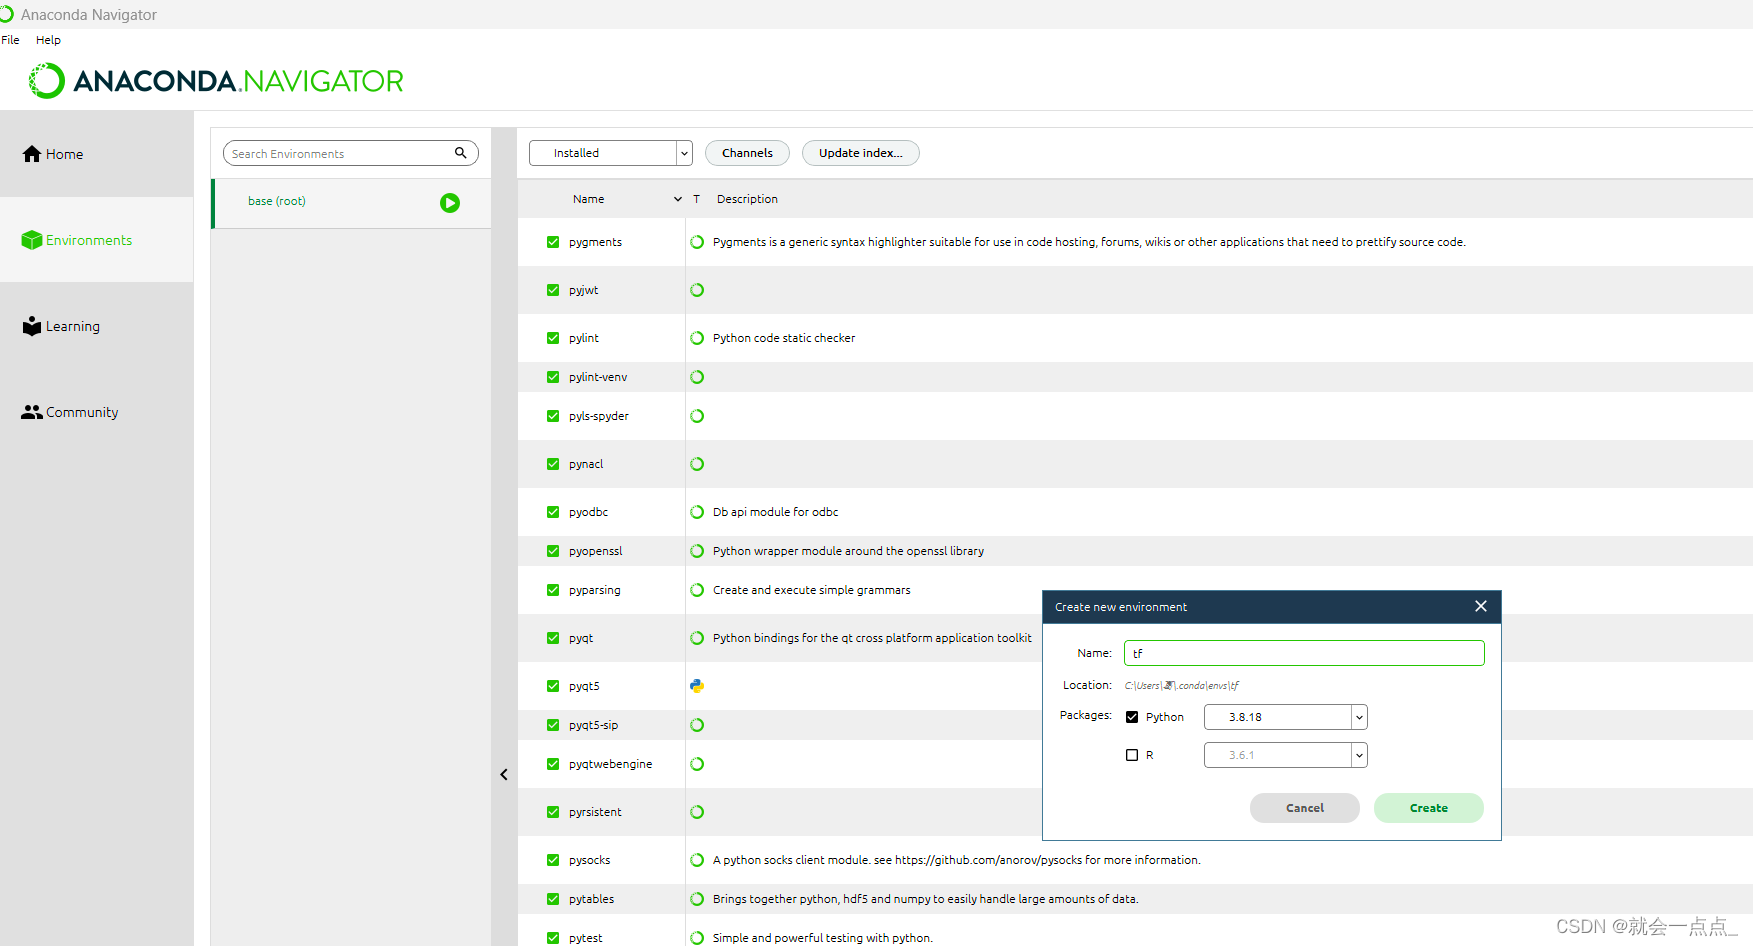This screenshot has width=1753, height=946.
Task: Click the Create button in the dialog
Action: coord(1428,808)
